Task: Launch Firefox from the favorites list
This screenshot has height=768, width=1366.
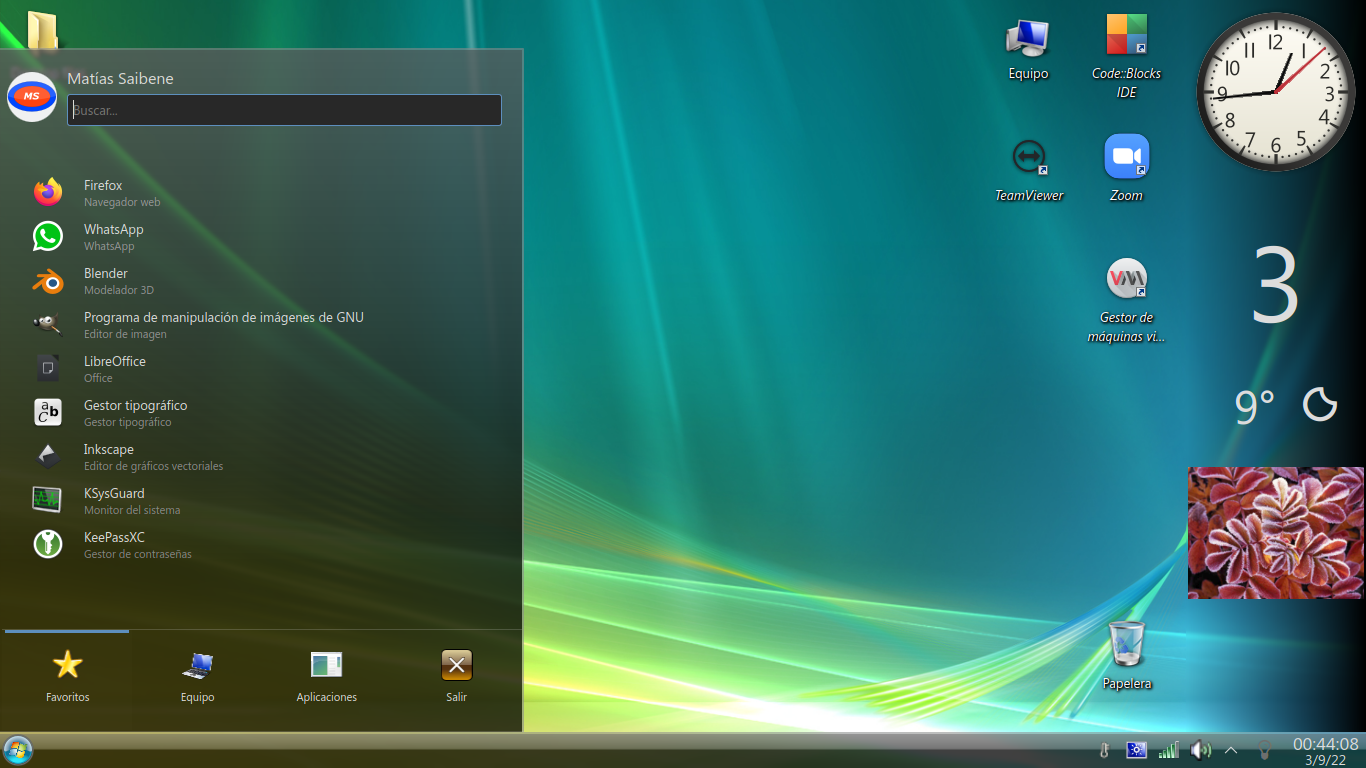Action: point(262,192)
